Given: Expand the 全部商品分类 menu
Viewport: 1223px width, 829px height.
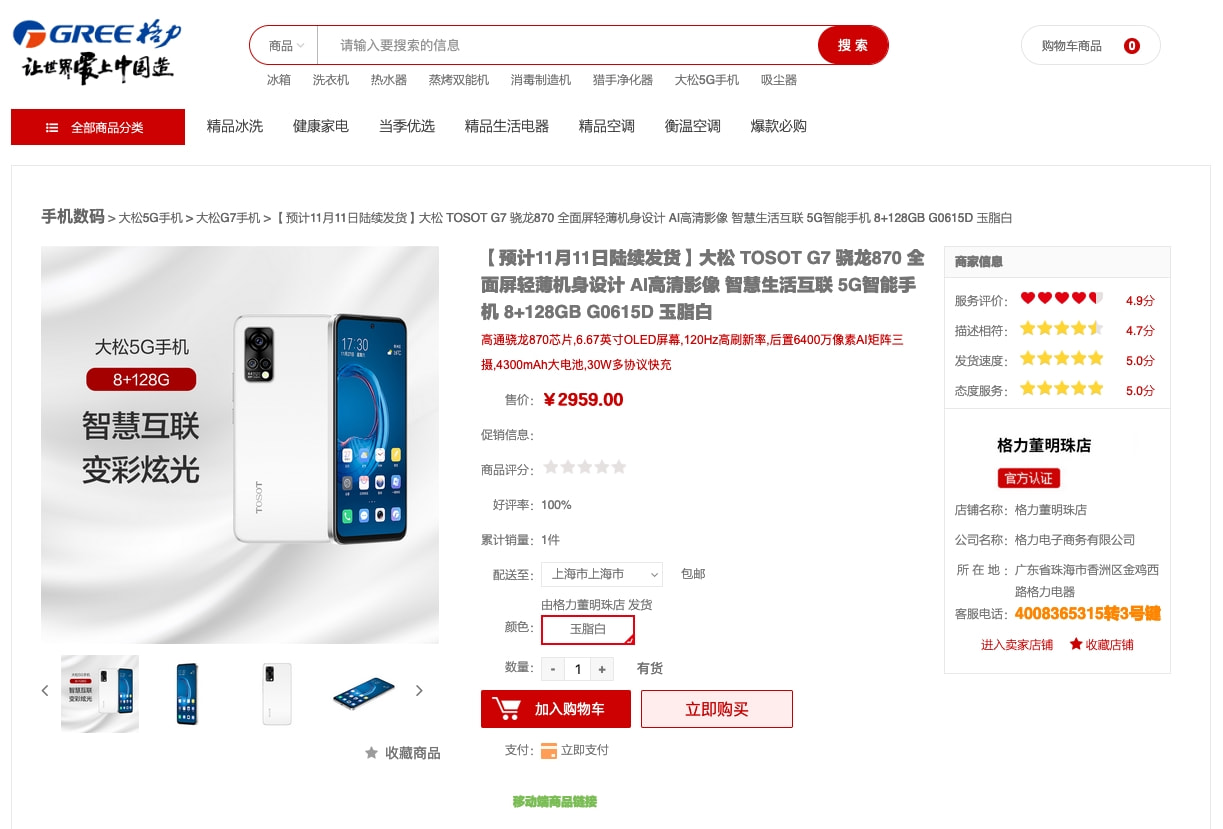Looking at the screenshot, I should pyautogui.click(x=98, y=127).
